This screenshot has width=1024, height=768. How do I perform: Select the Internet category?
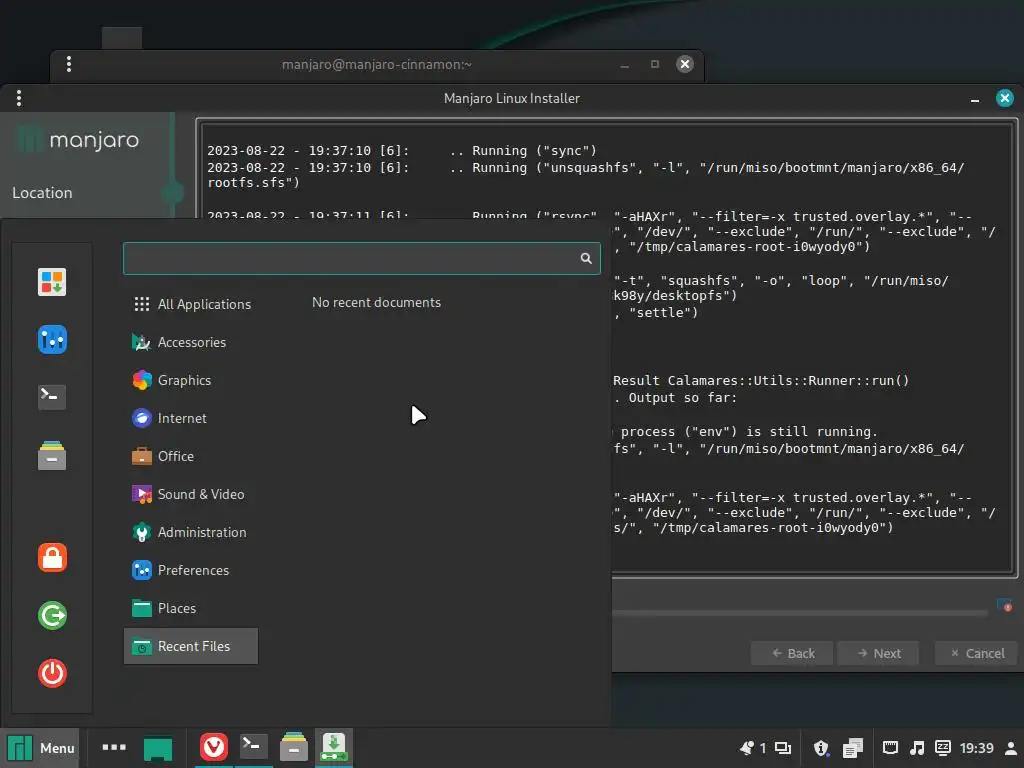pos(191,418)
